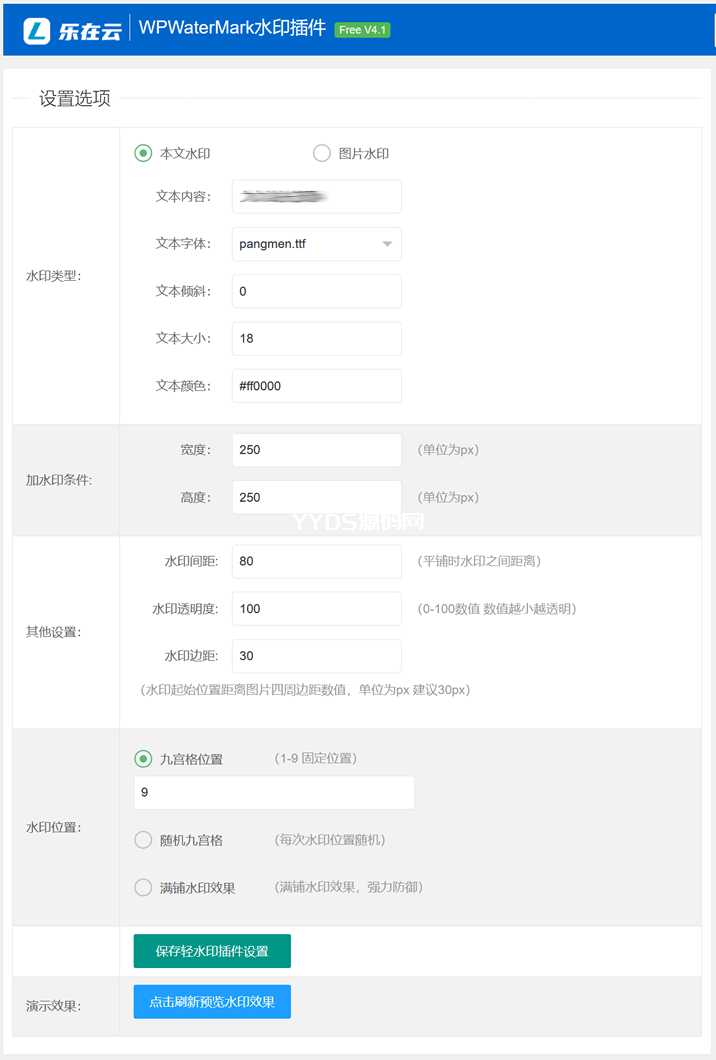Image resolution: width=716 pixels, height=1060 pixels.
Task: Click the Free V4.1 version badge
Action: click(x=362, y=30)
